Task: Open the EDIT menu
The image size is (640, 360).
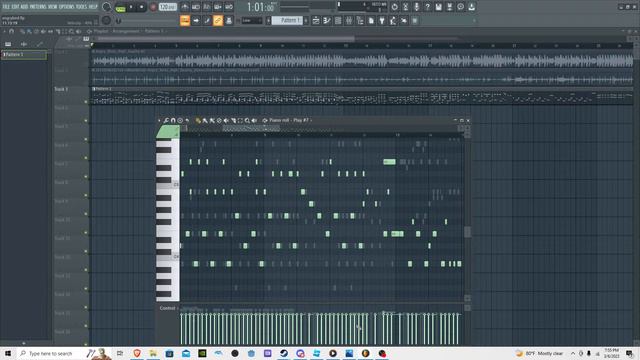Action: [16, 7]
